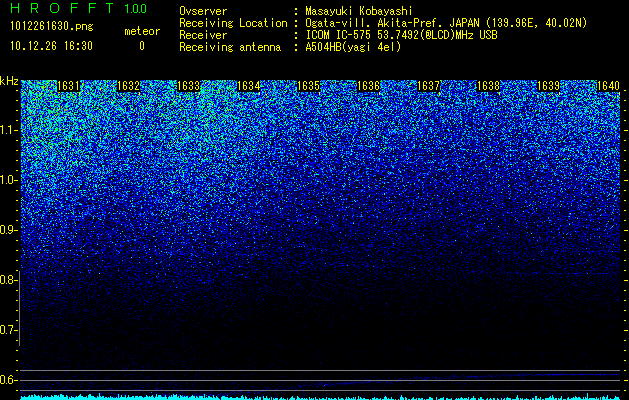The width and height of the screenshot is (629, 400).
Task: Click observer name Masayuki Kobayashi
Action: 359,11
